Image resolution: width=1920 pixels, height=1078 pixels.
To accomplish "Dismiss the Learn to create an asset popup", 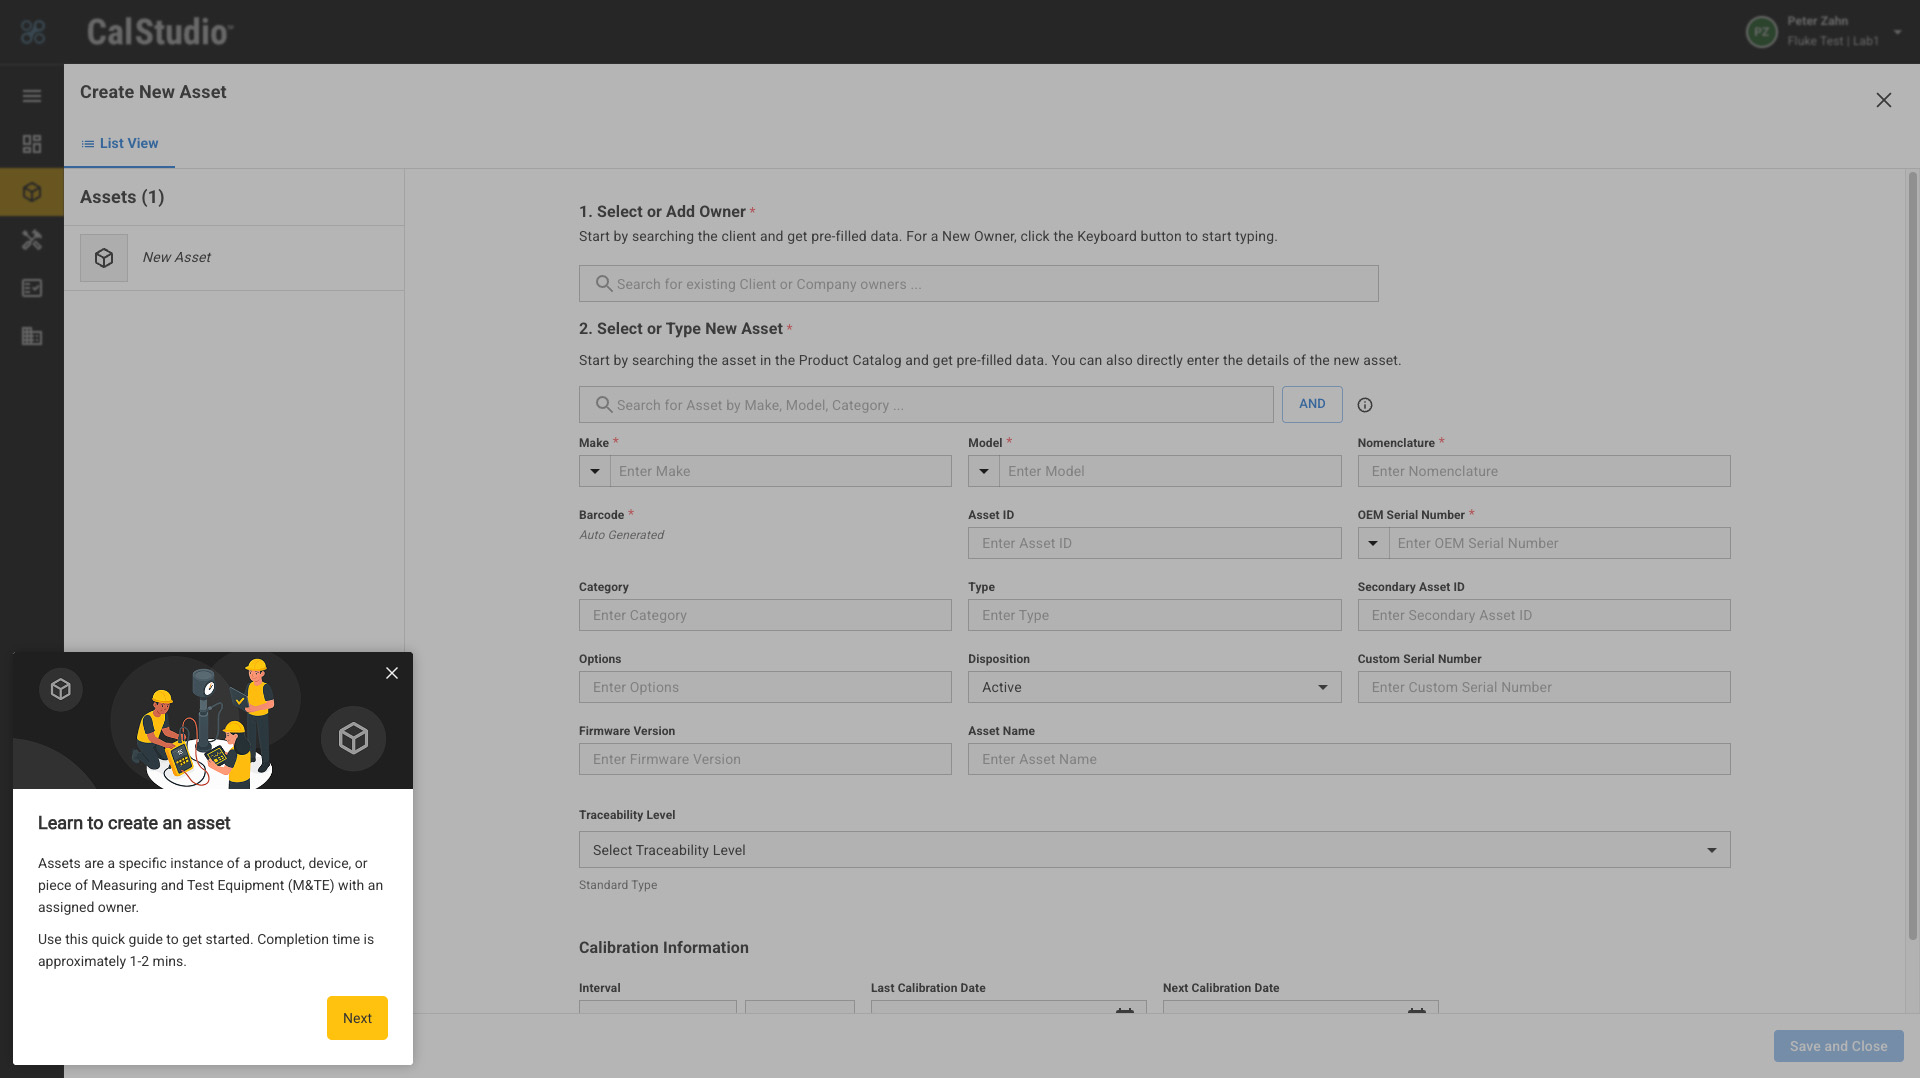I will [392, 673].
